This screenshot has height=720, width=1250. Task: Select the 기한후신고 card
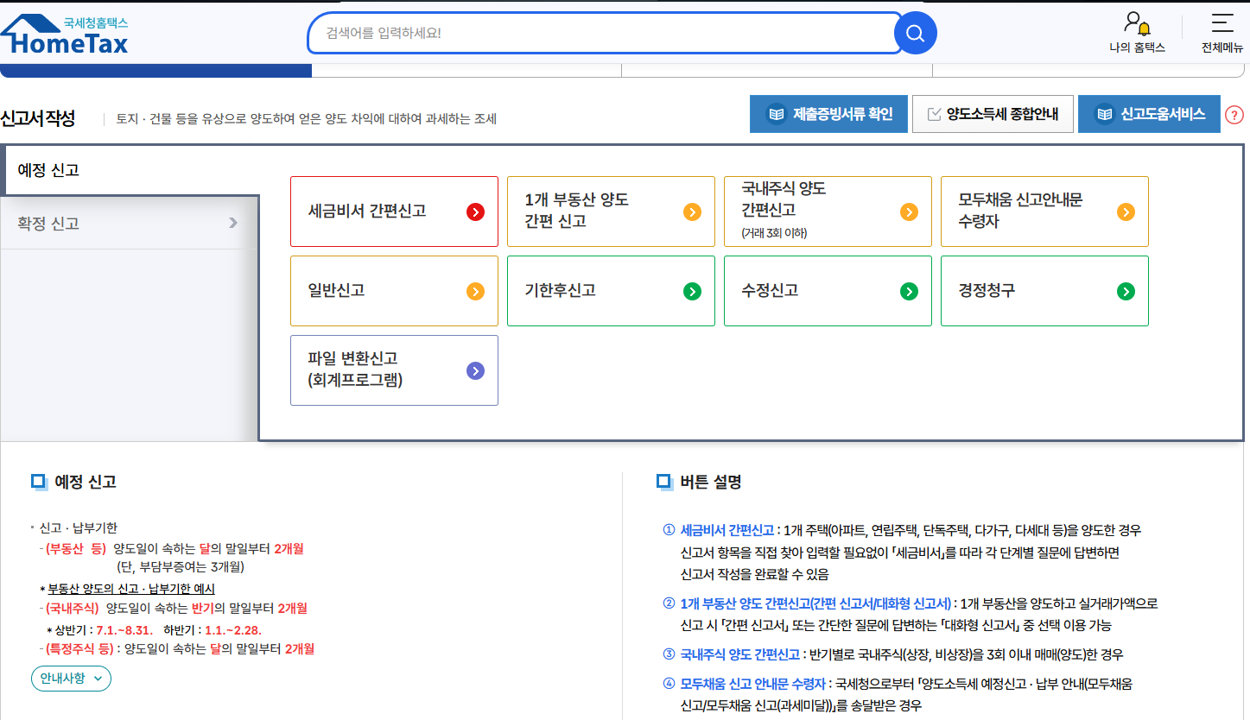point(611,291)
